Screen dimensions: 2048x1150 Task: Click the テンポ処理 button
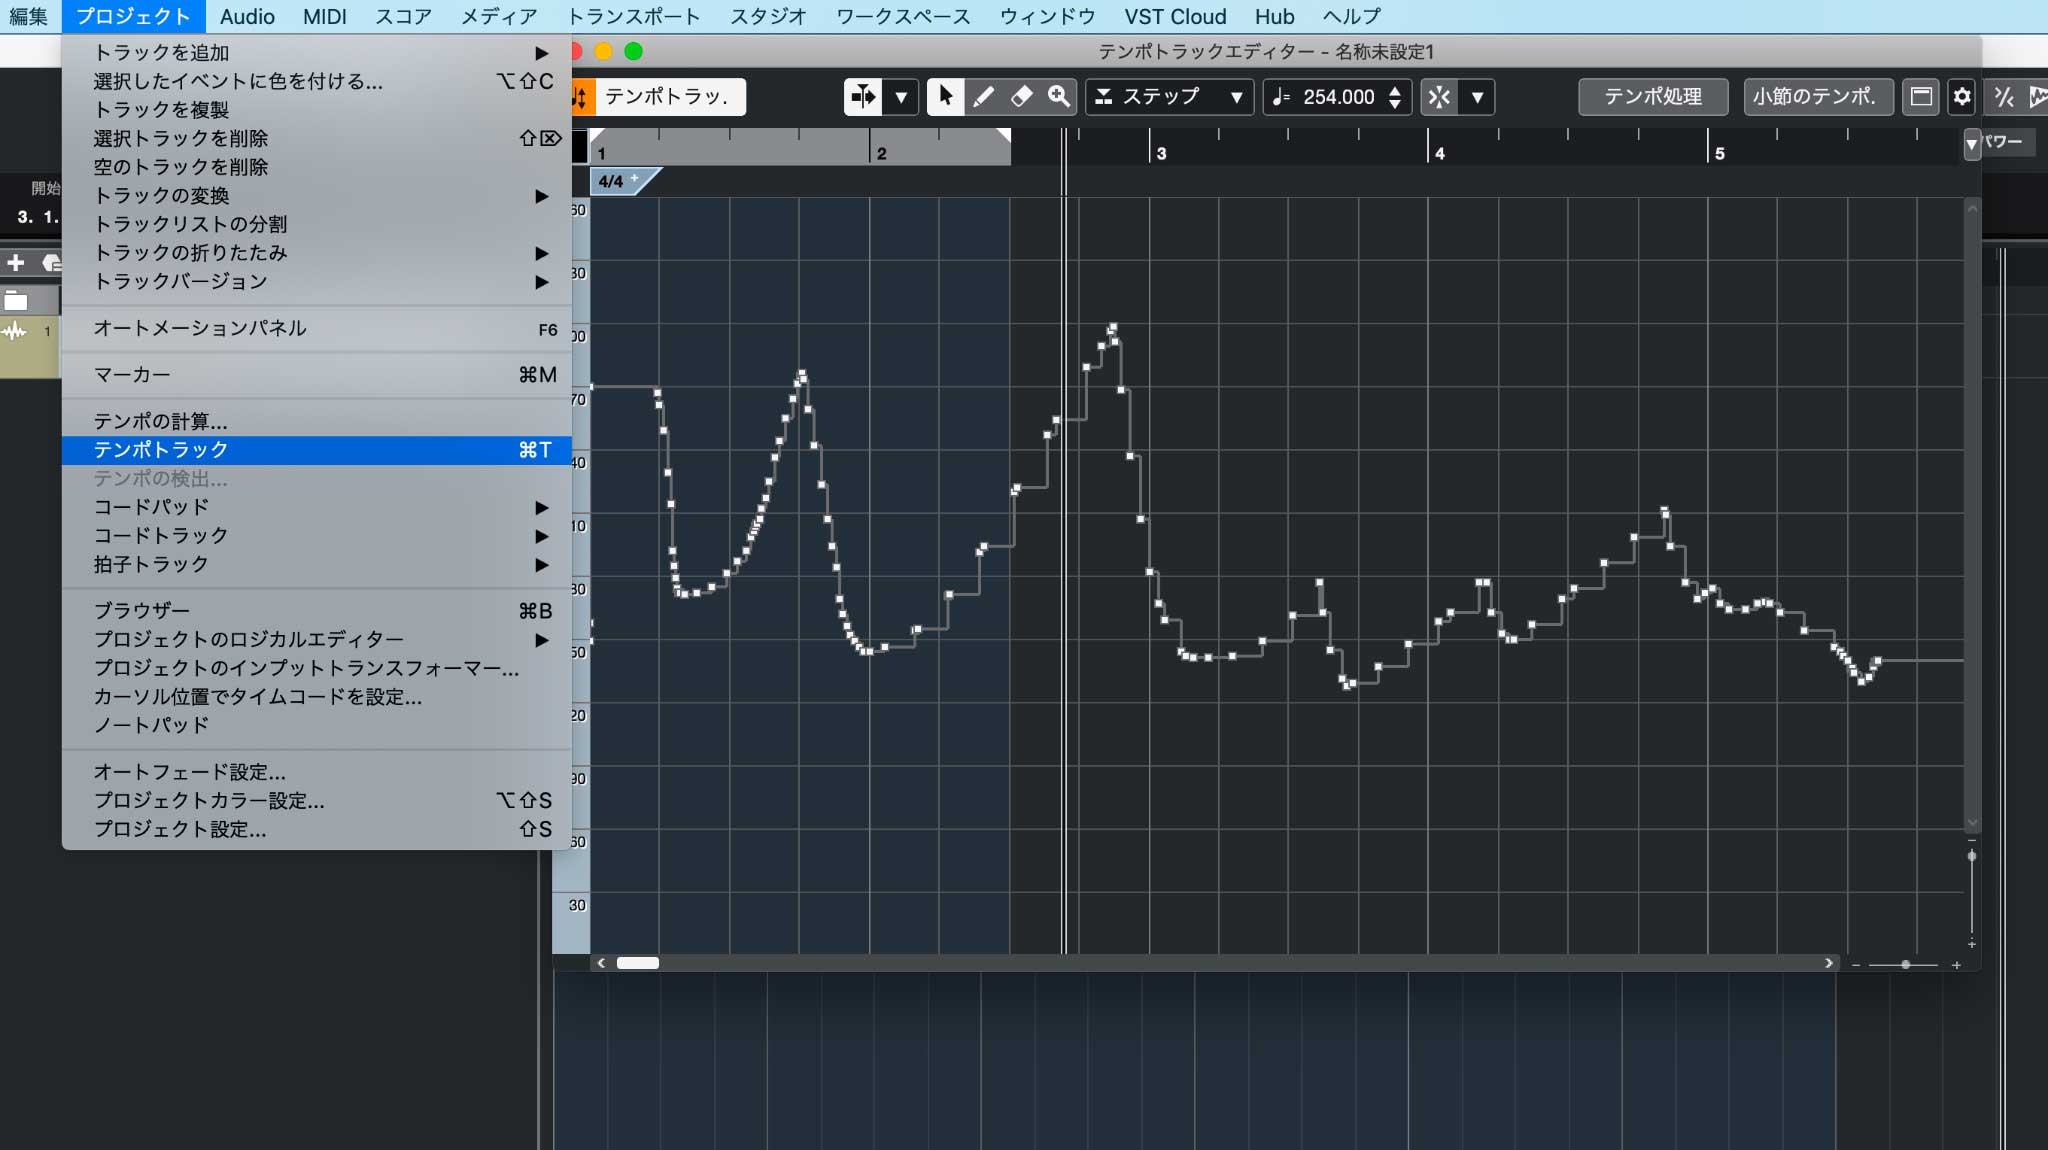pyautogui.click(x=1653, y=97)
